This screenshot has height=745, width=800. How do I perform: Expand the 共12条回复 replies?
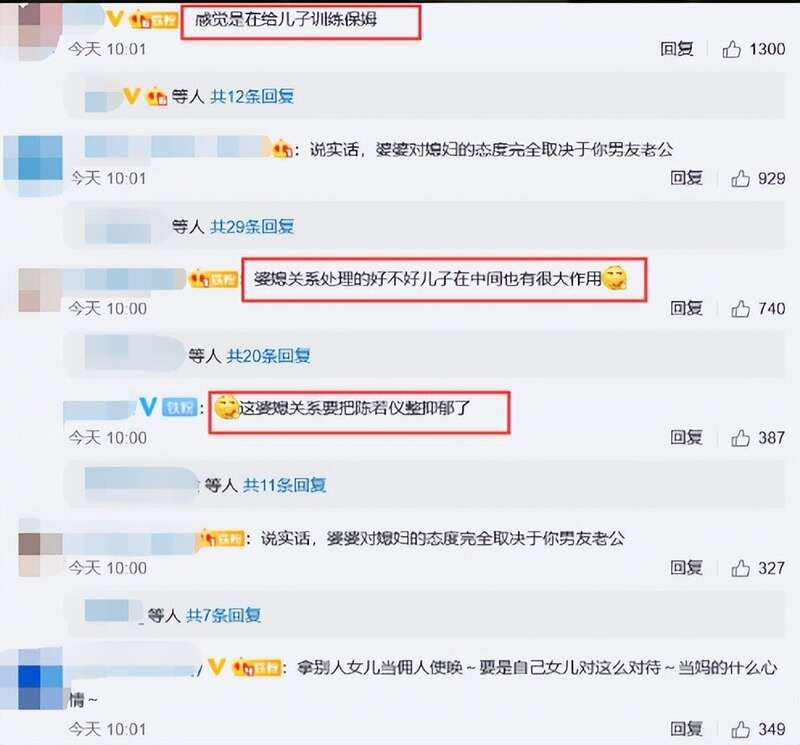coord(252,96)
